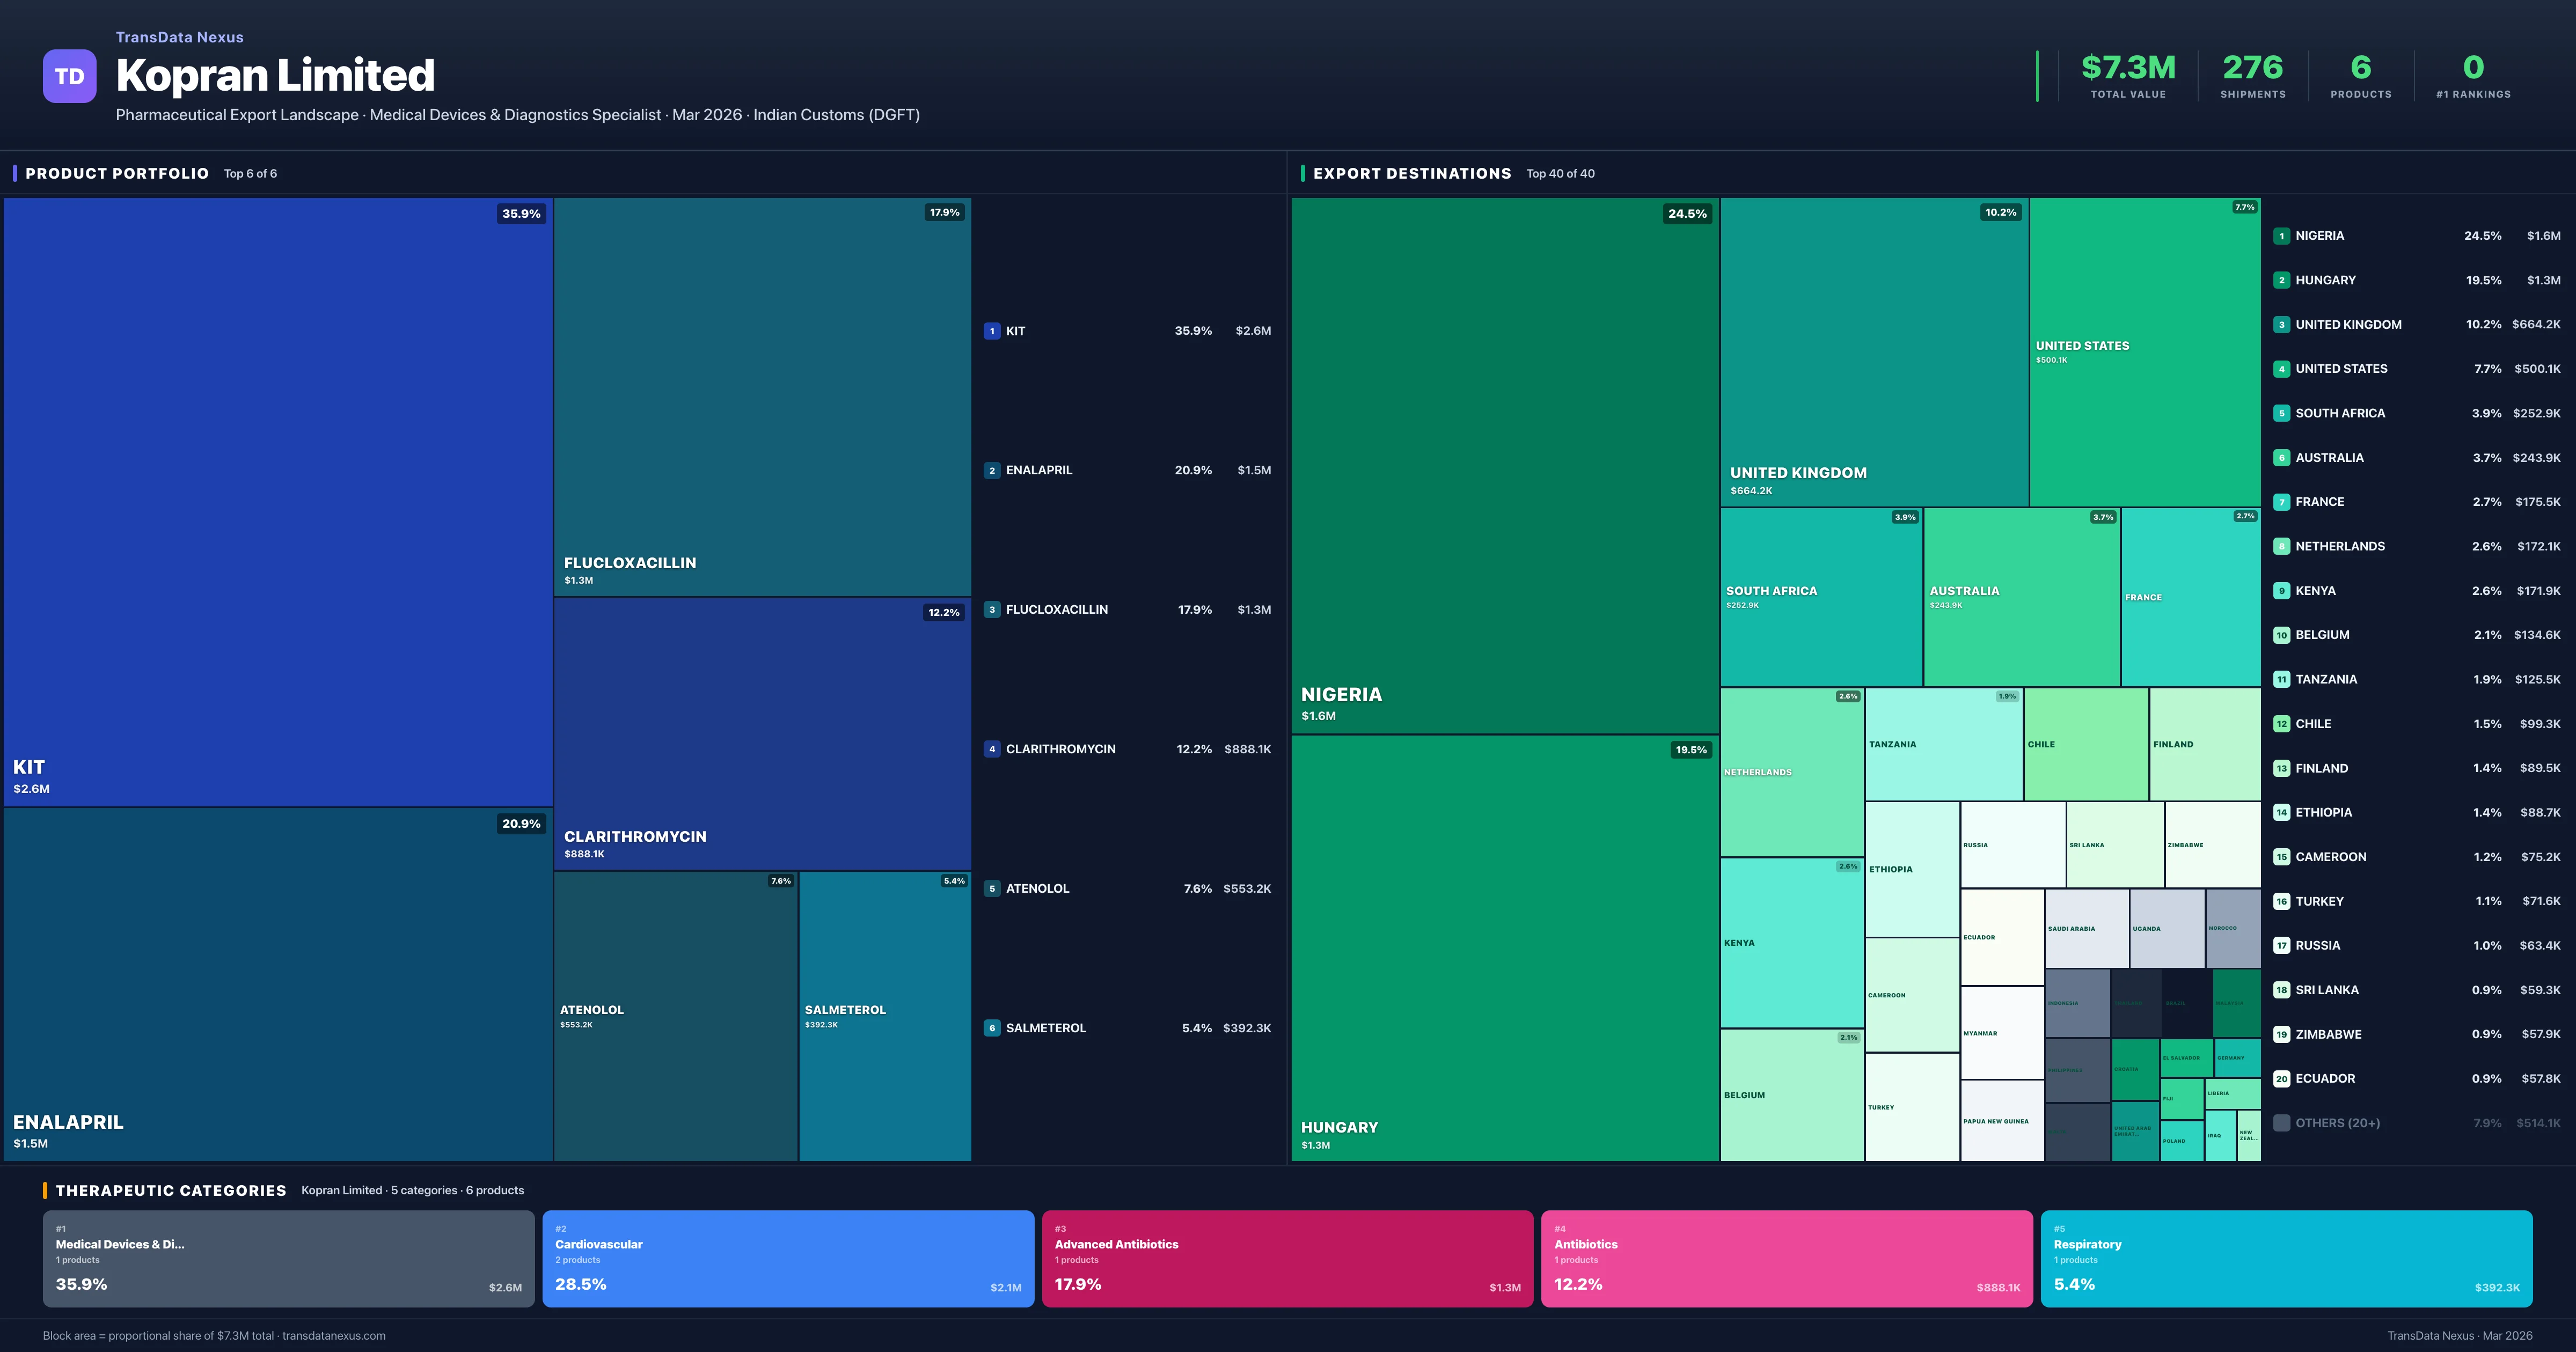Click the rank badge beside UNITED STATES entry
Image resolution: width=2576 pixels, height=1352 pixels.
coord(2282,368)
